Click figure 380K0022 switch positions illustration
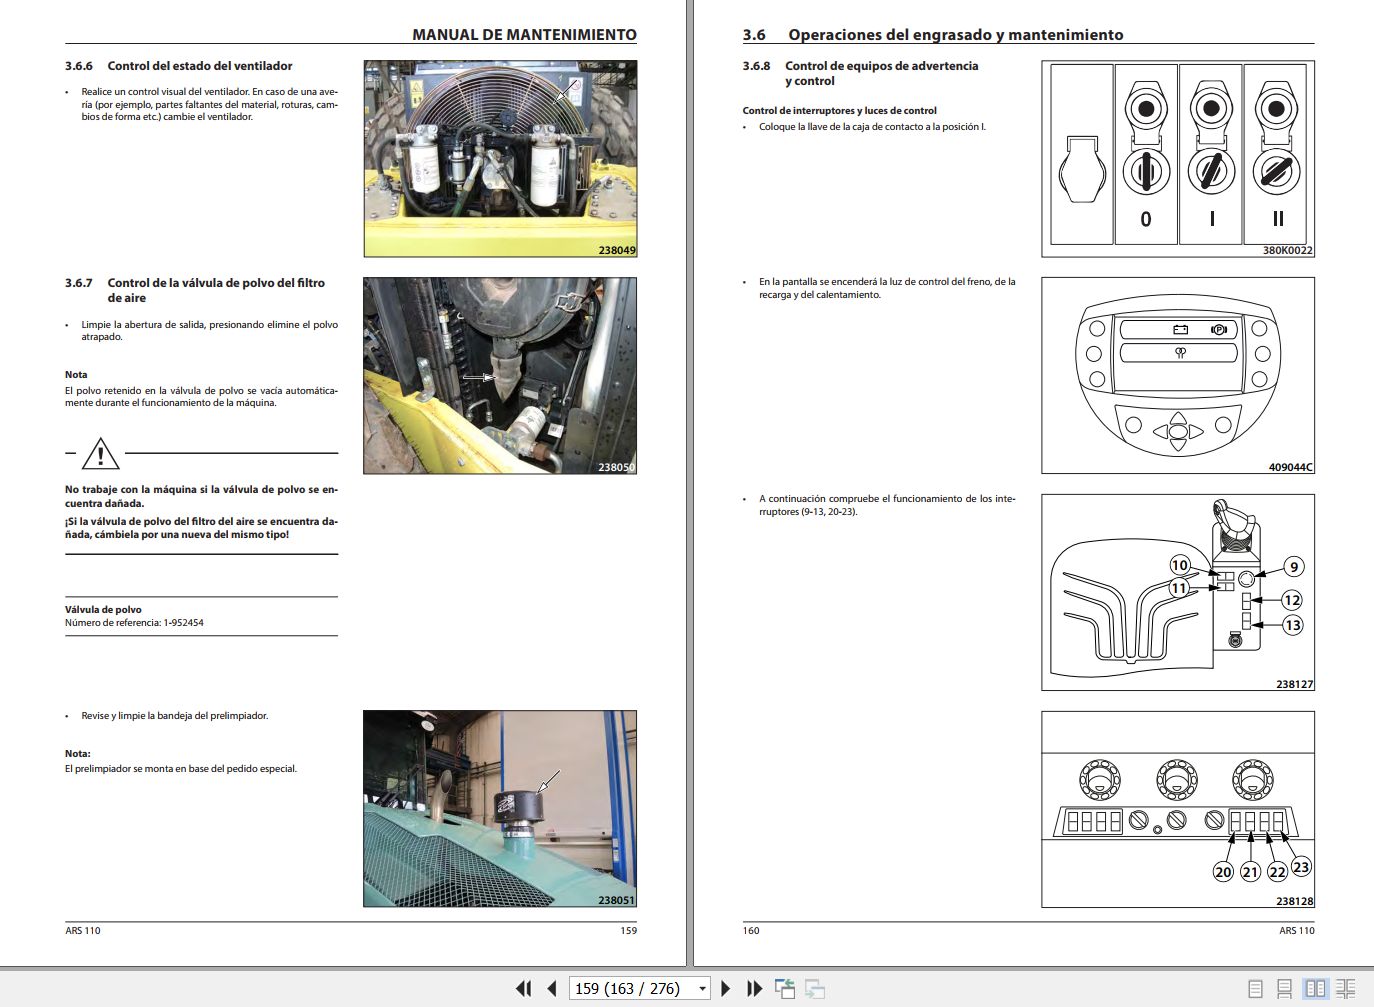1374x1007 pixels. click(x=1180, y=158)
